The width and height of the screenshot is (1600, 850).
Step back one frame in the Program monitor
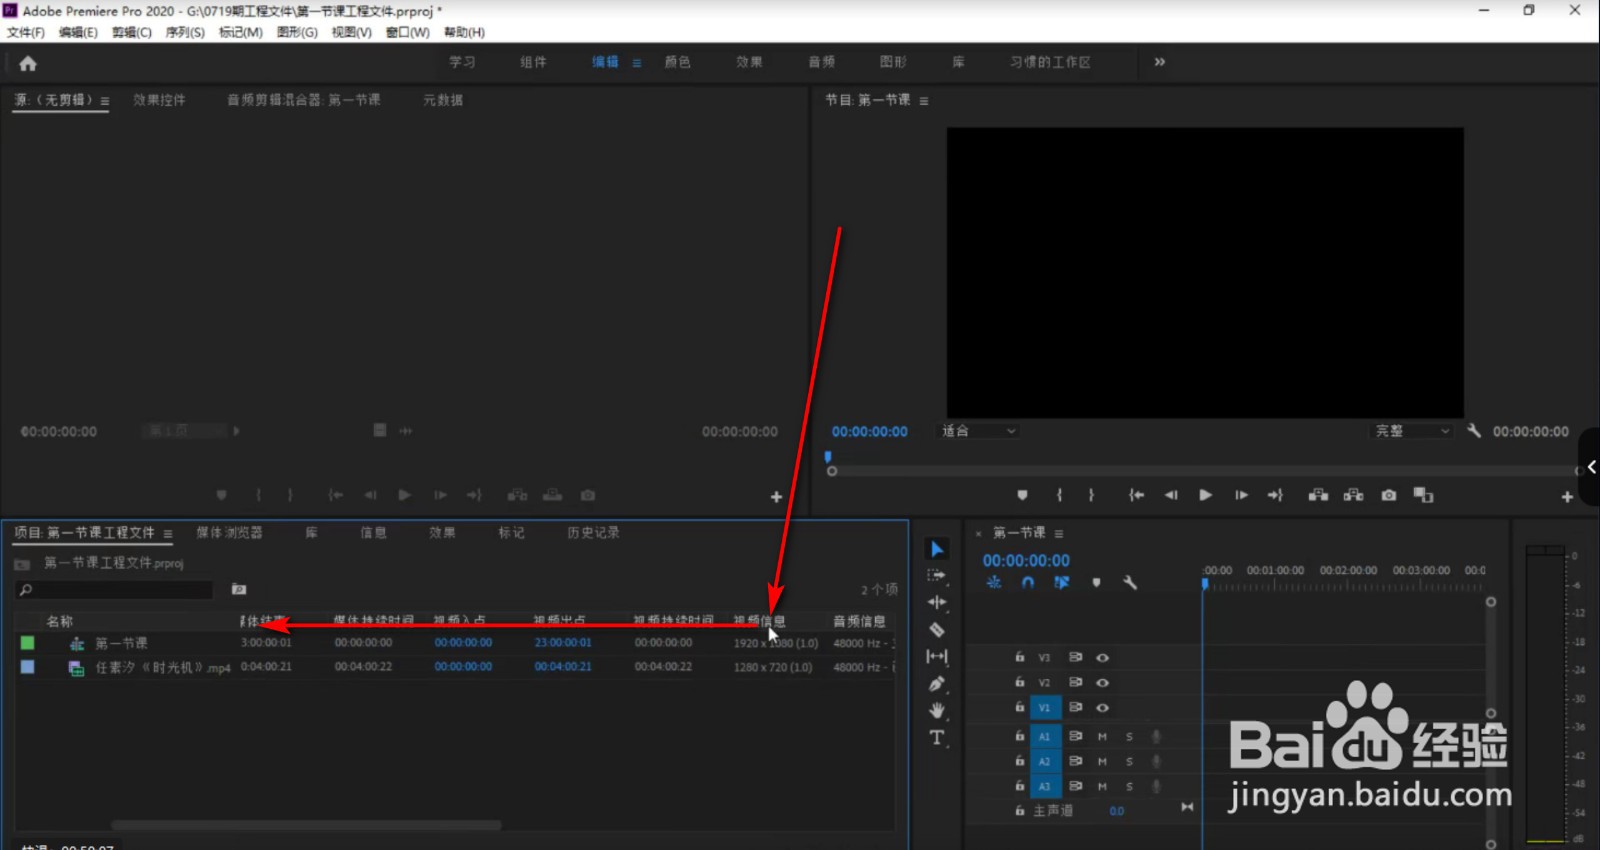pyautogui.click(x=1171, y=495)
